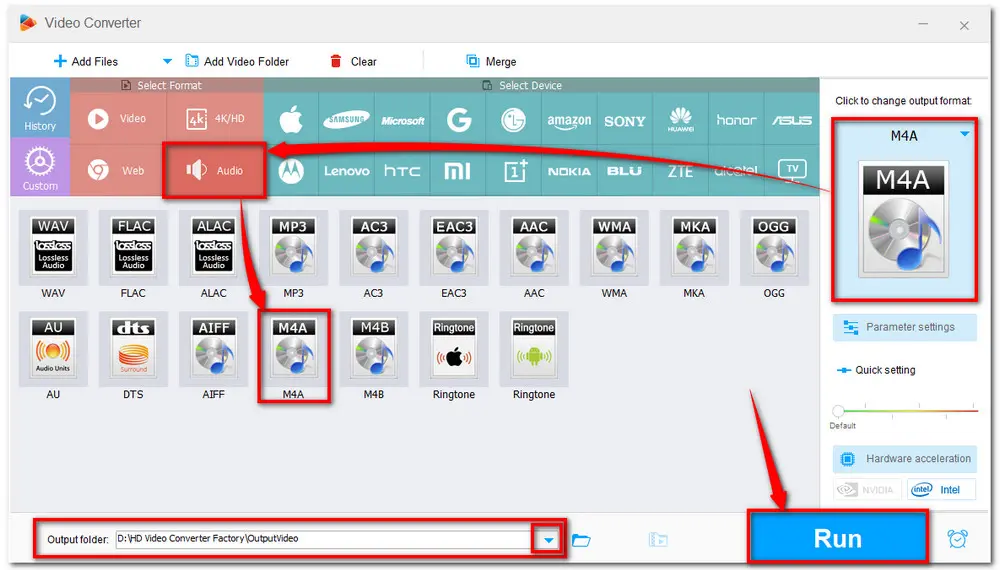Open the Microsoft device presets
The image size is (1000, 570).
click(x=402, y=119)
